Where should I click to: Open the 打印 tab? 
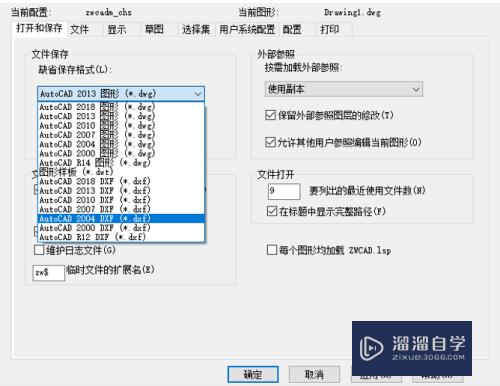point(330,29)
